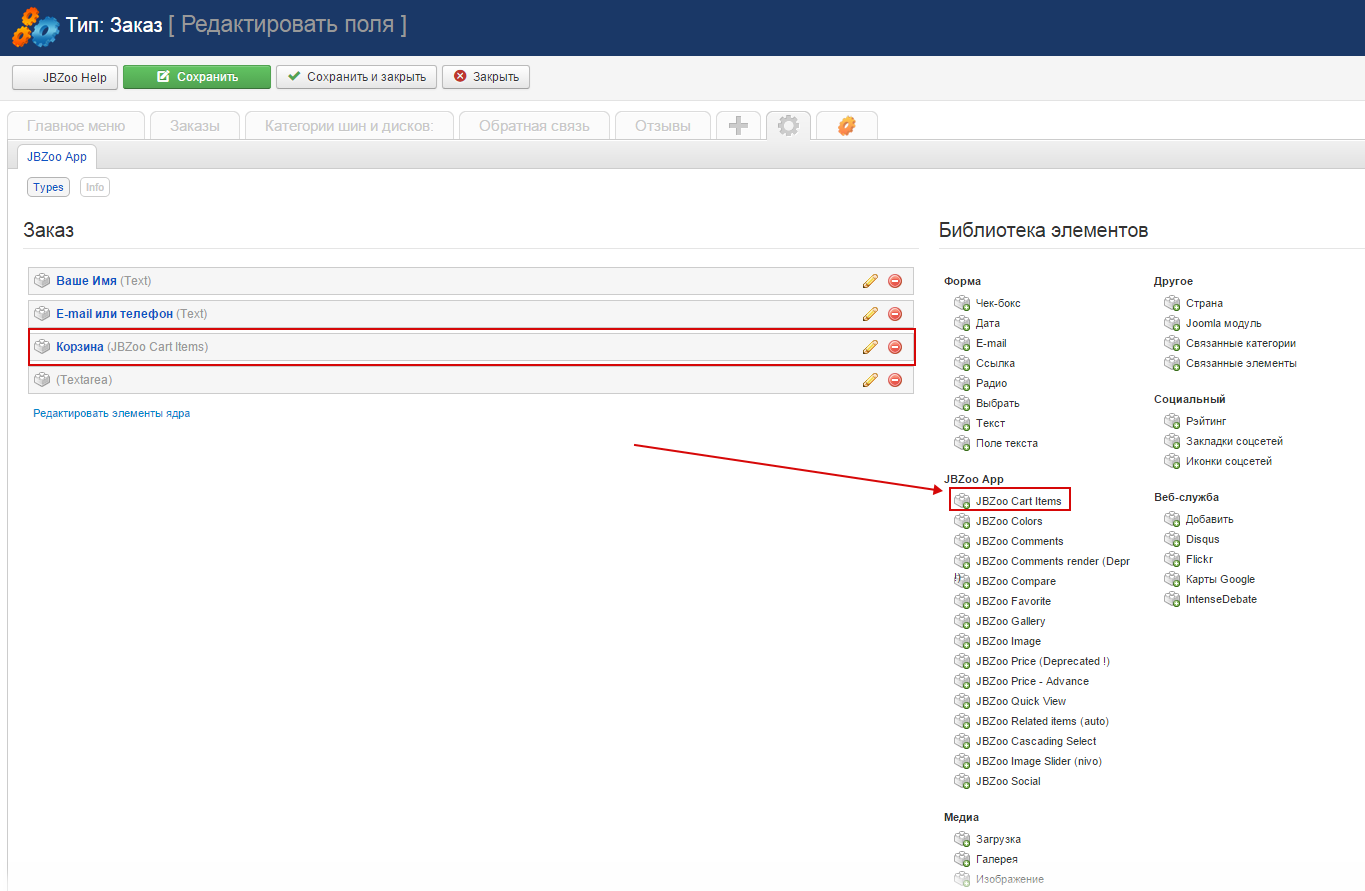Edit the E-mail или телефон field

coord(870,314)
